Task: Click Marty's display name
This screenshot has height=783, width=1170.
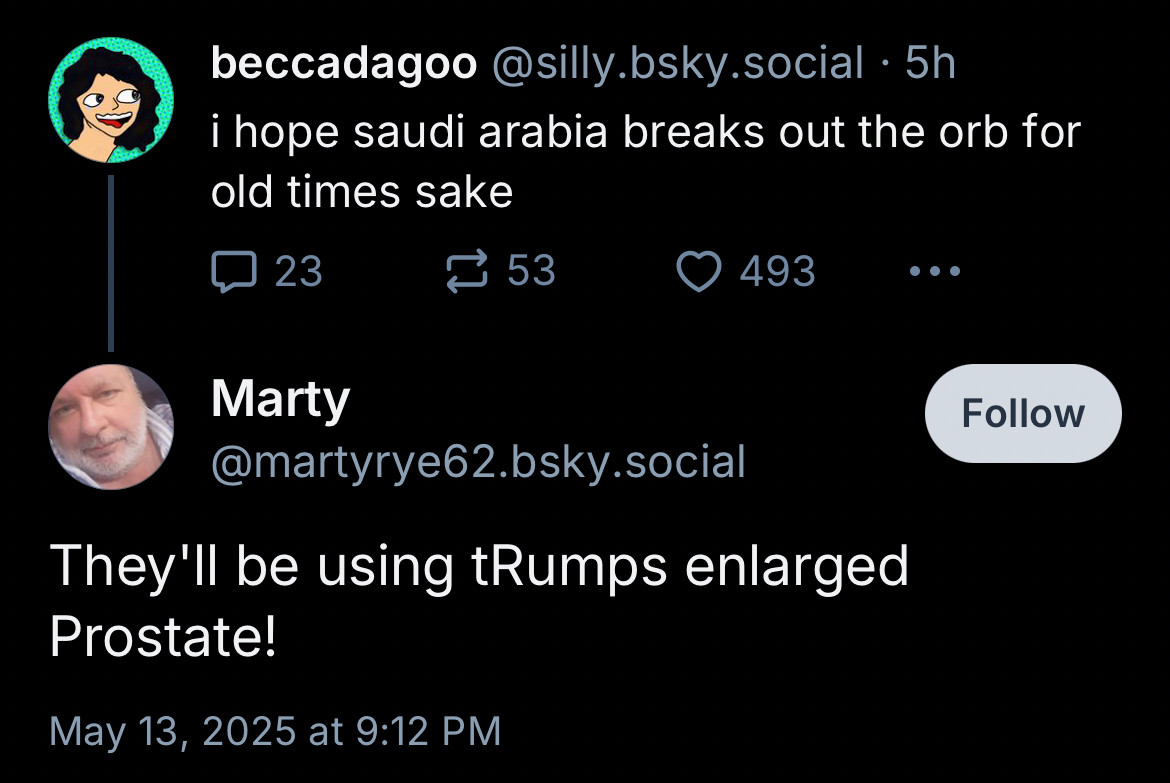Action: [281, 400]
